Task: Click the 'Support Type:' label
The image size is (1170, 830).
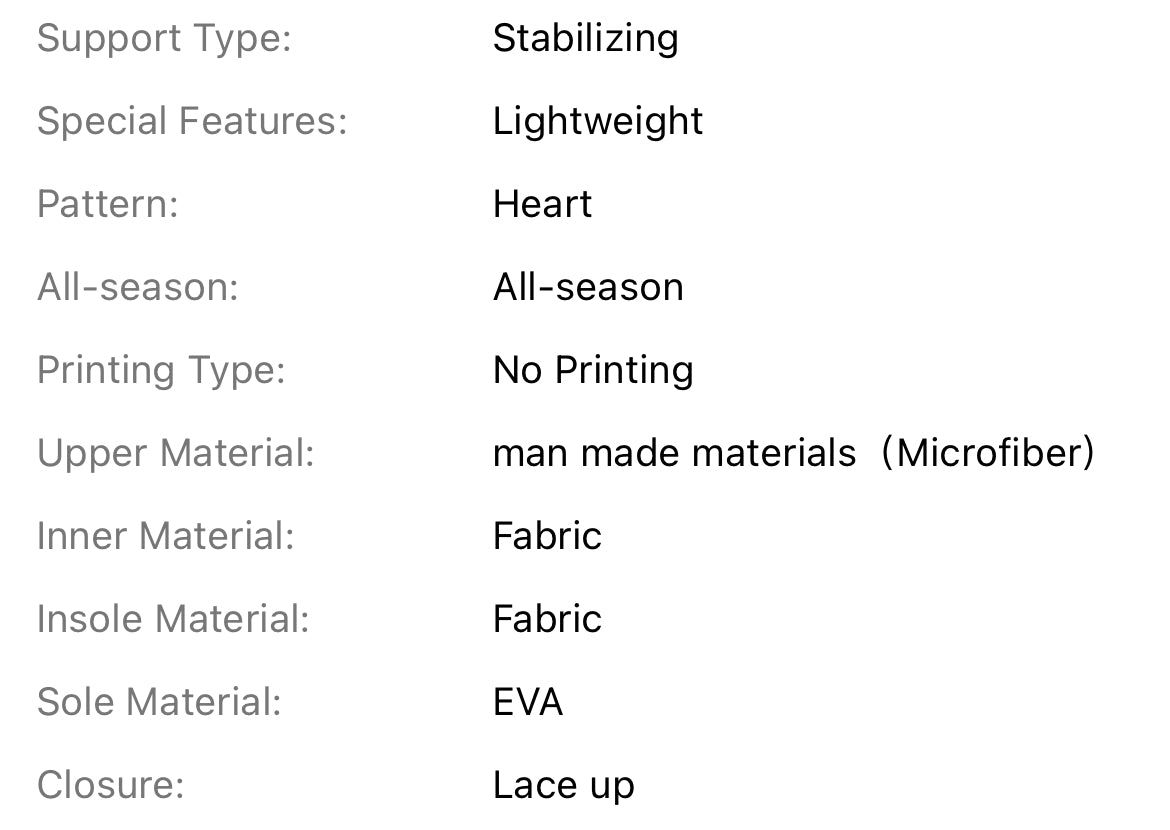Action: point(164,39)
